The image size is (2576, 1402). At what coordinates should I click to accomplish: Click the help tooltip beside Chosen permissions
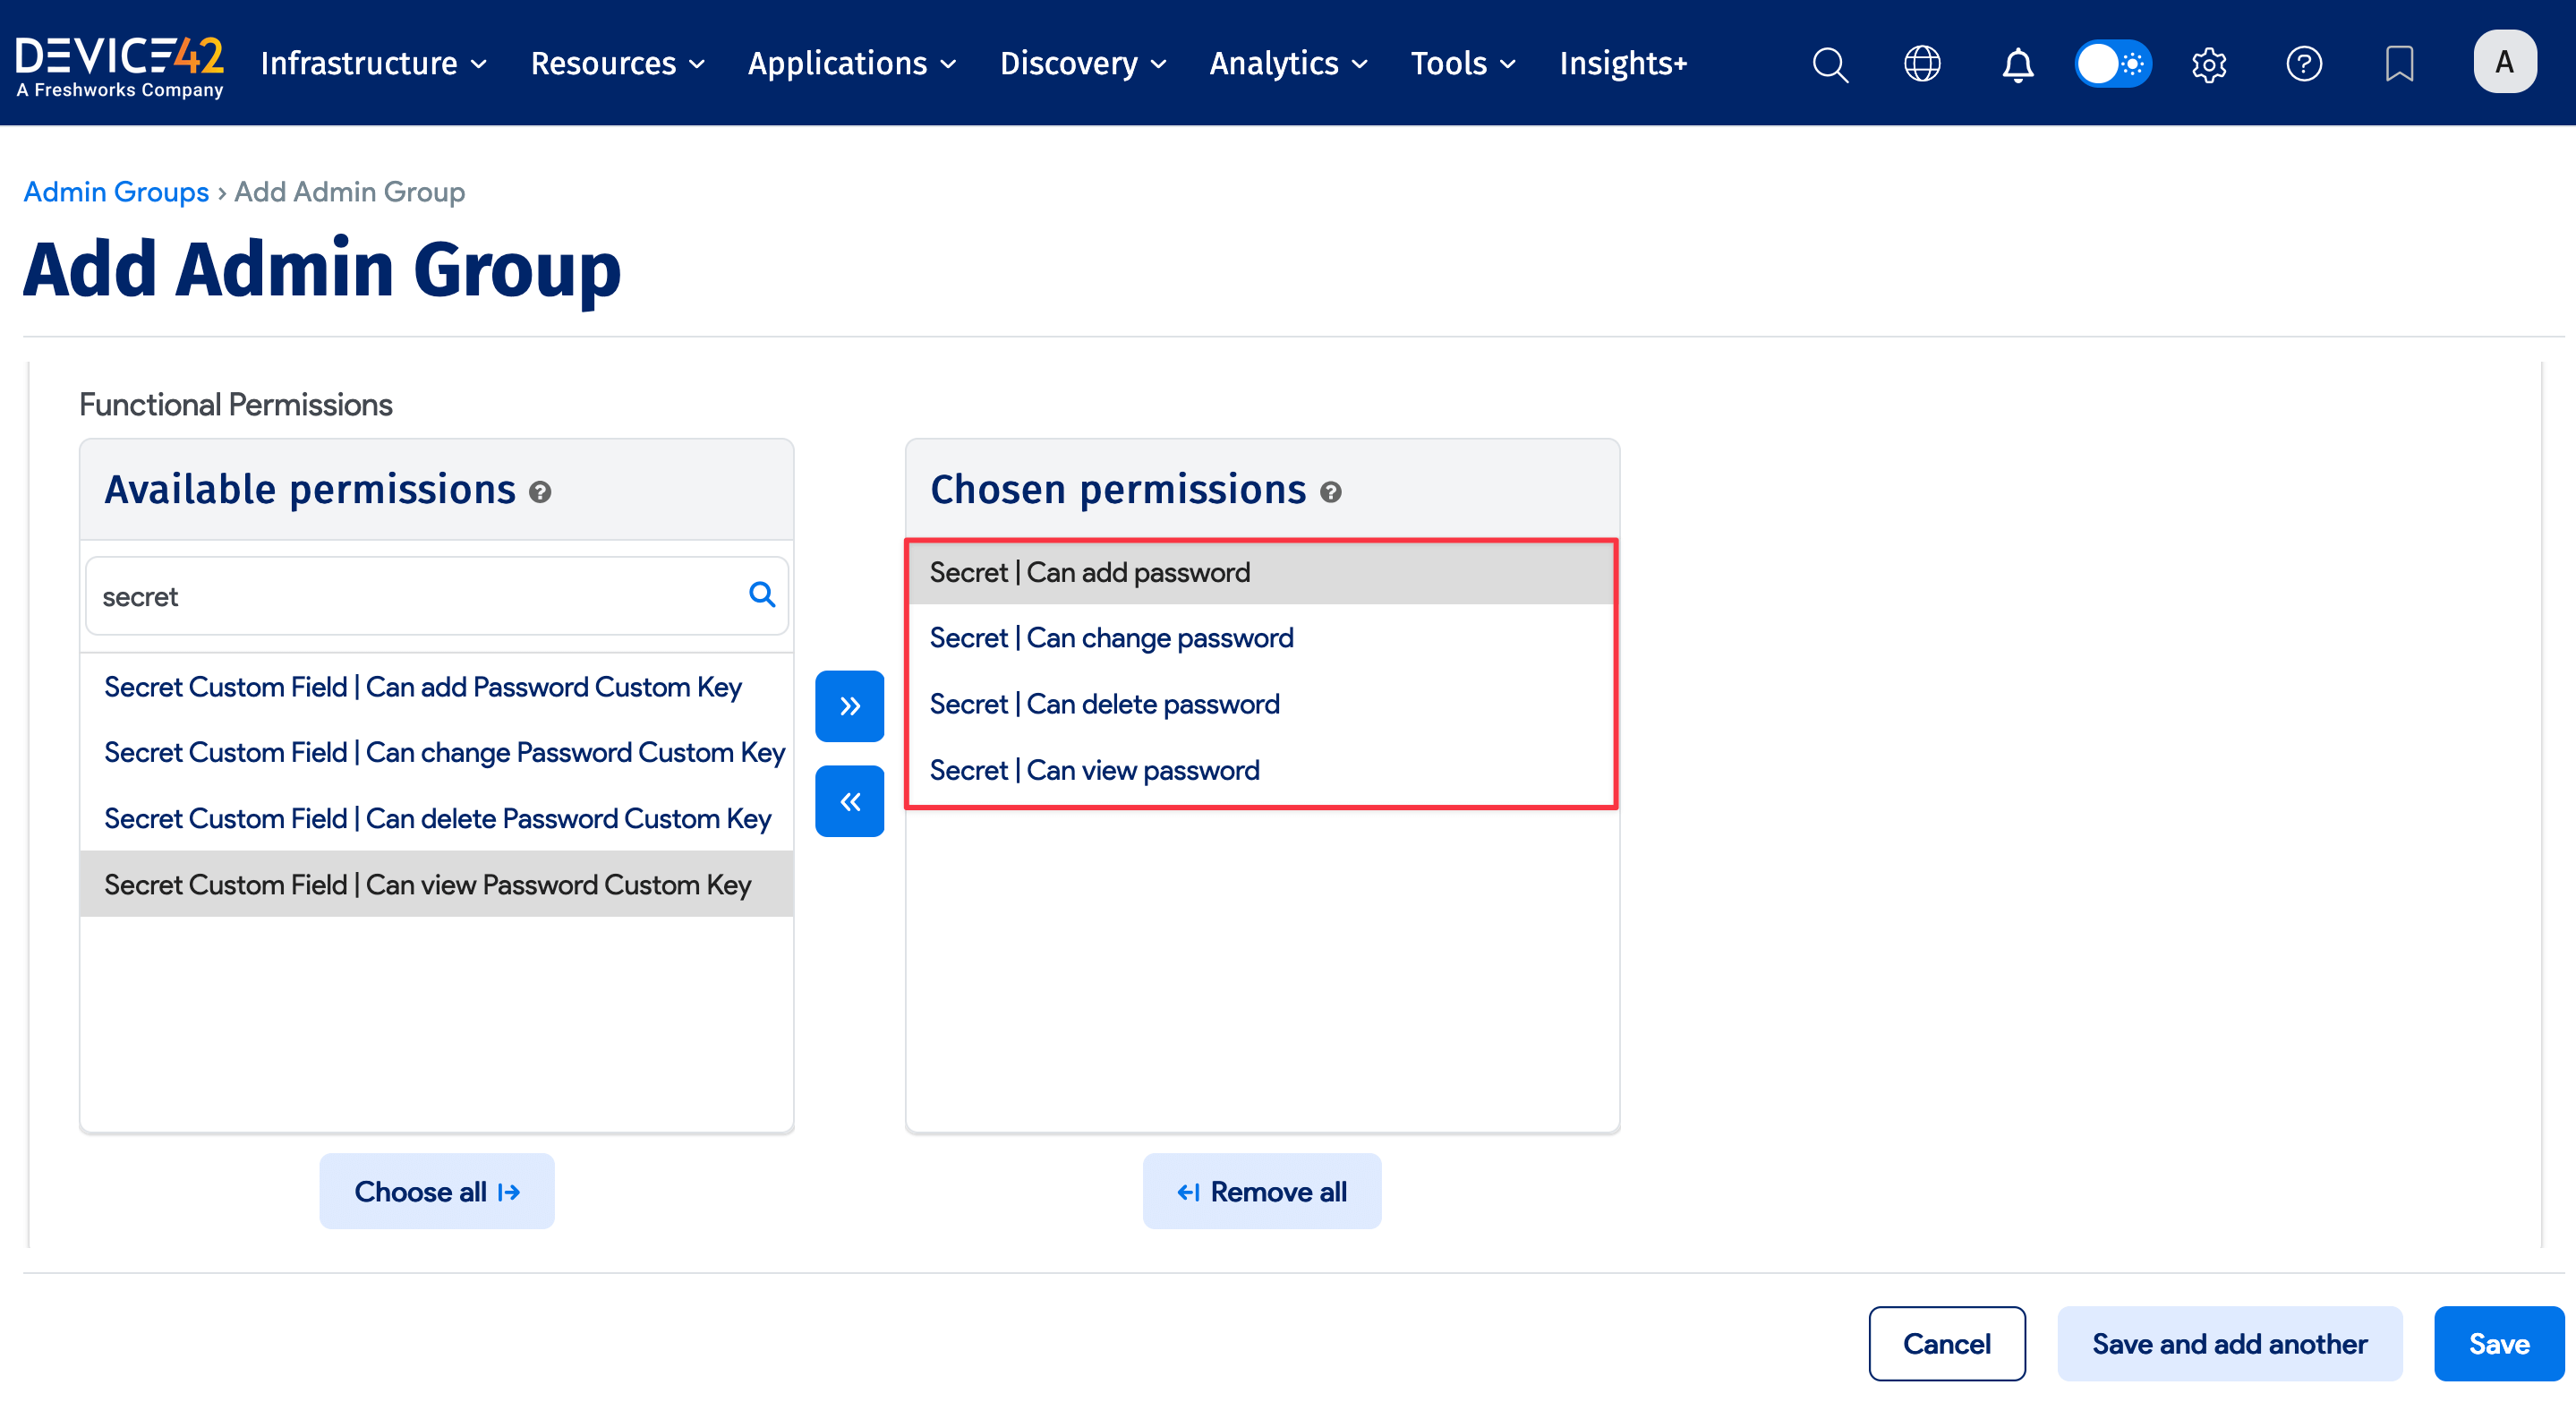[1330, 492]
